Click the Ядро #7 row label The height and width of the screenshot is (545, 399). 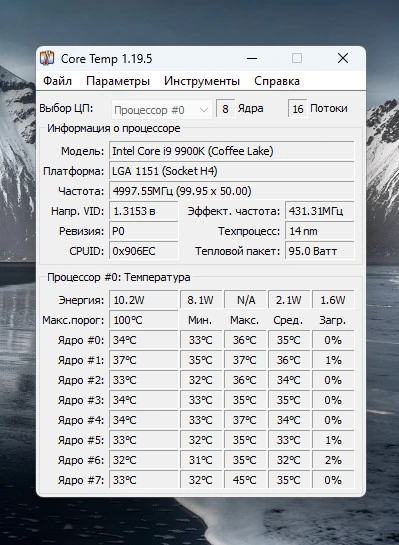pyautogui.click(x=81, y=480)
